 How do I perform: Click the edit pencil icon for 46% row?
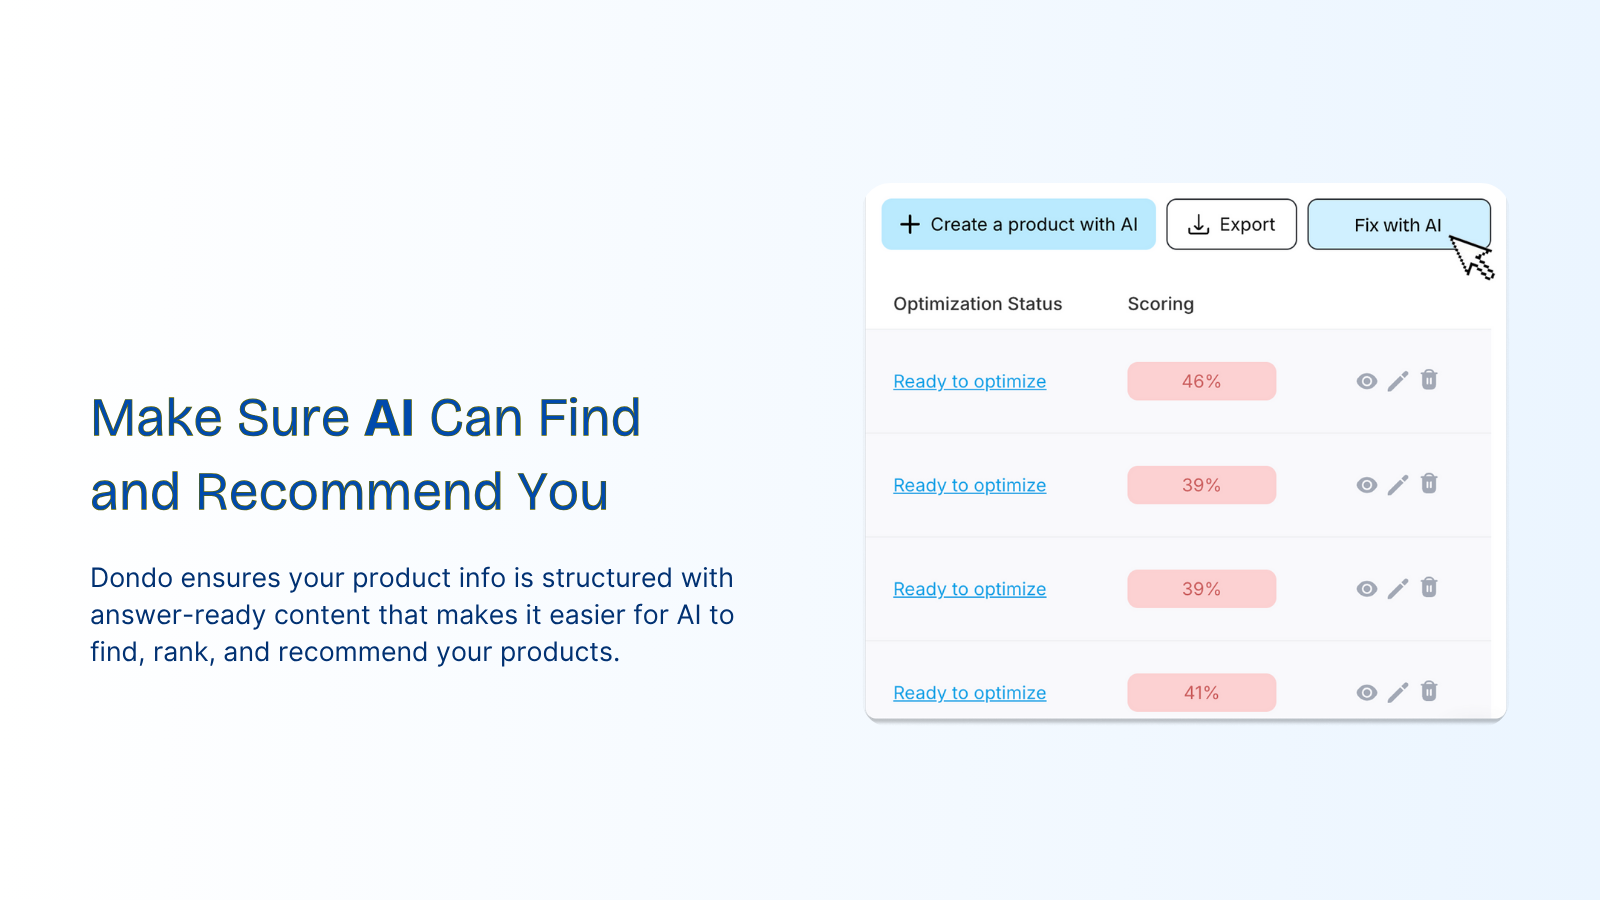click(x=1398, y=381)
